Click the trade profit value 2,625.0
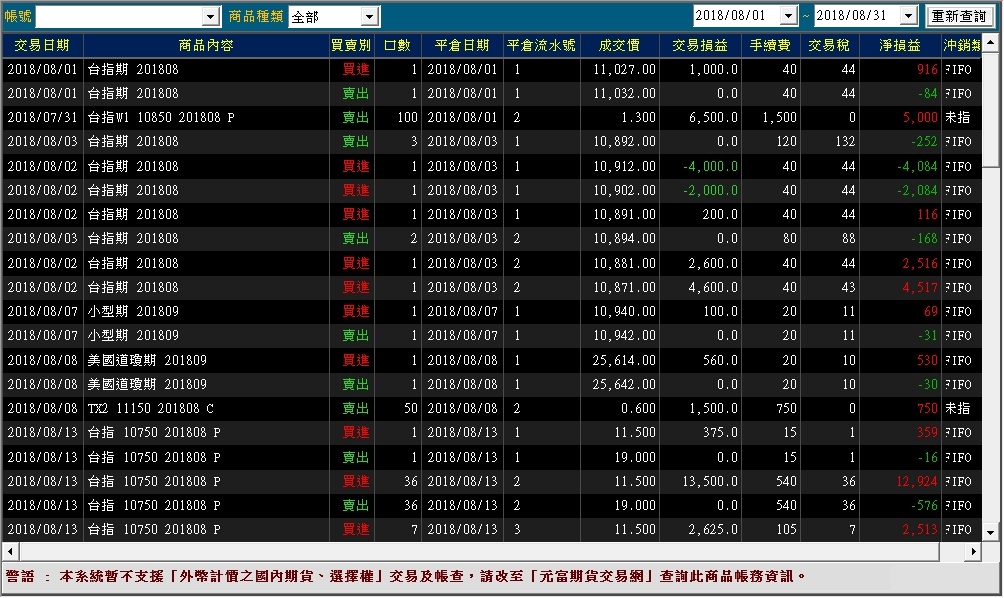The height and width of the screenshot is (598, 1004). click(x=713, y=530)
